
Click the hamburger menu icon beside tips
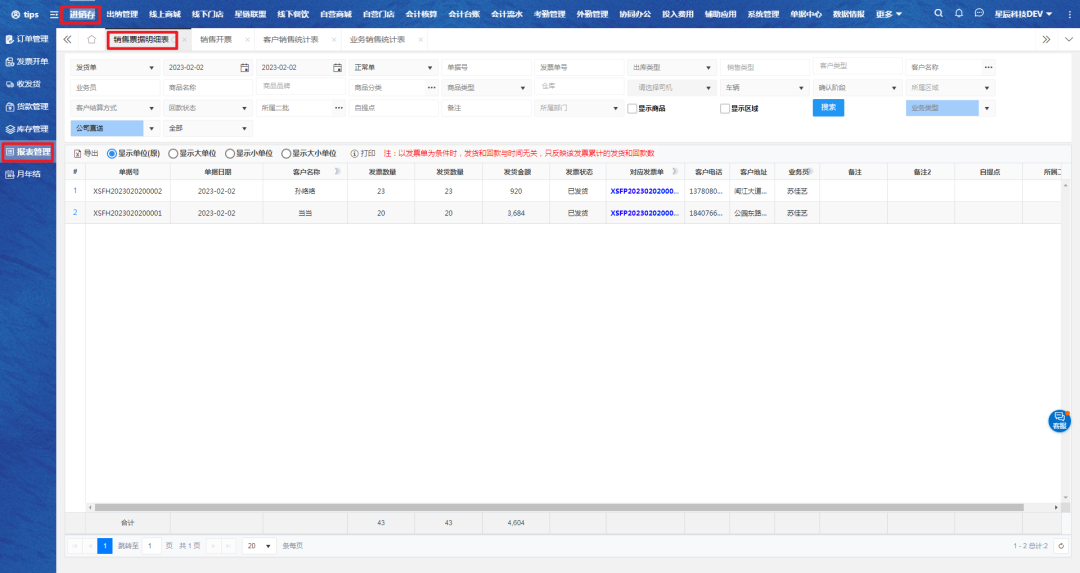[x=54, y=15]
